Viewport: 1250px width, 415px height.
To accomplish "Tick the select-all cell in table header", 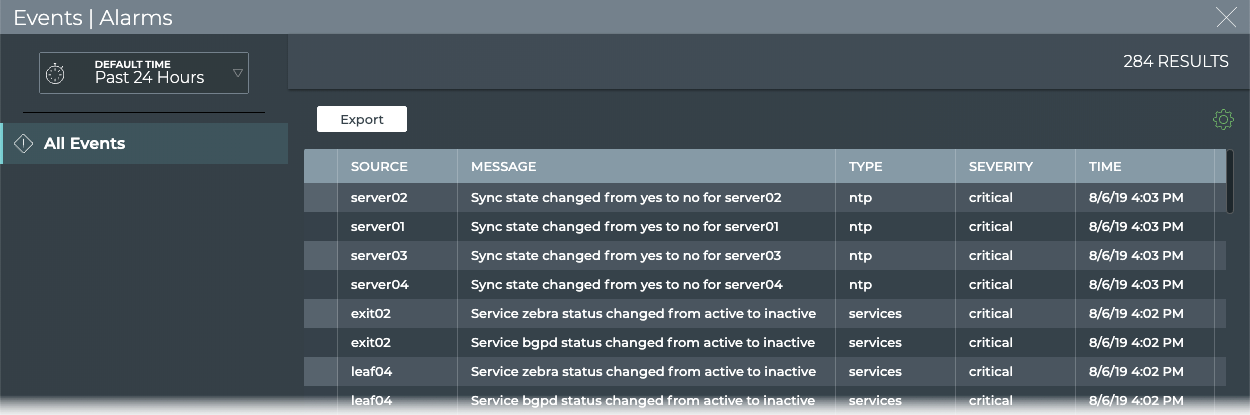I will coord(321,167).
